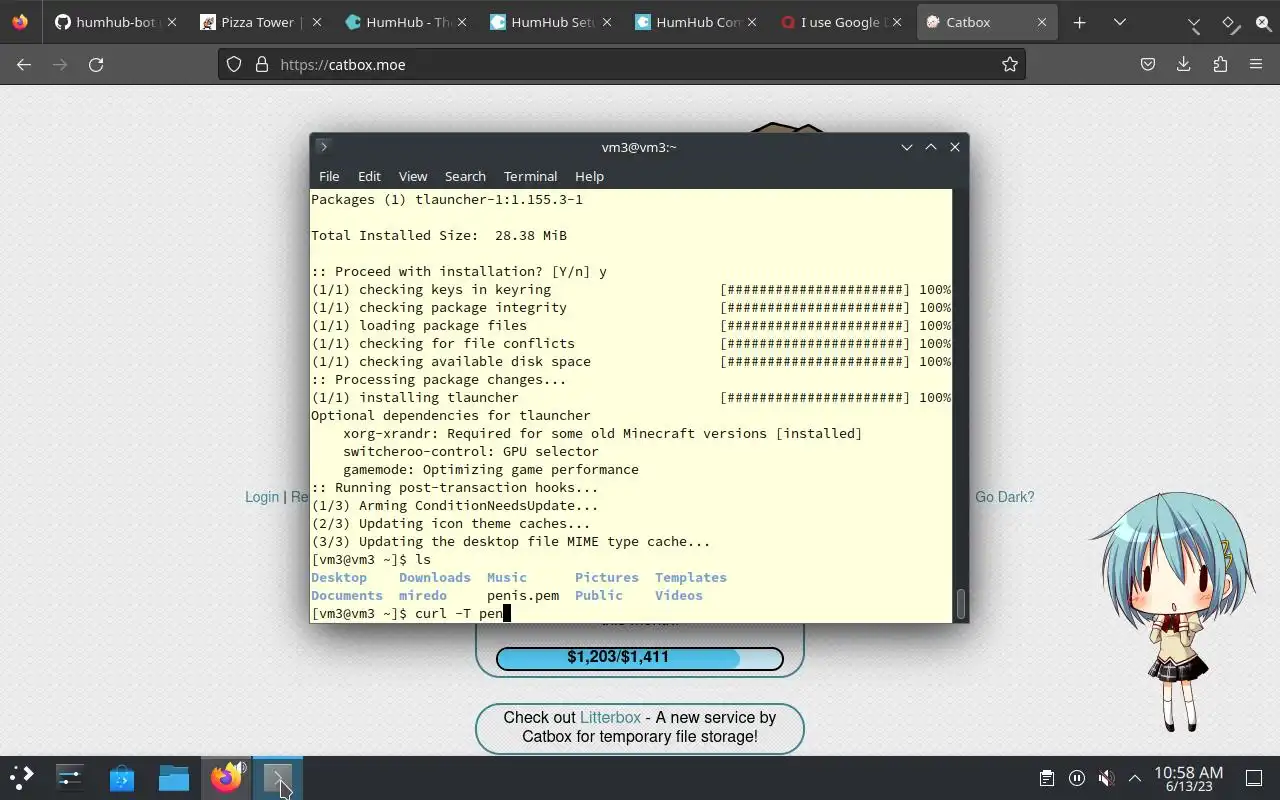Unmute audio via the volume tray icon
Image resolution: width=1280 pixels, height=800 pixels.
pyautogui.click(x=1106, y=778)
